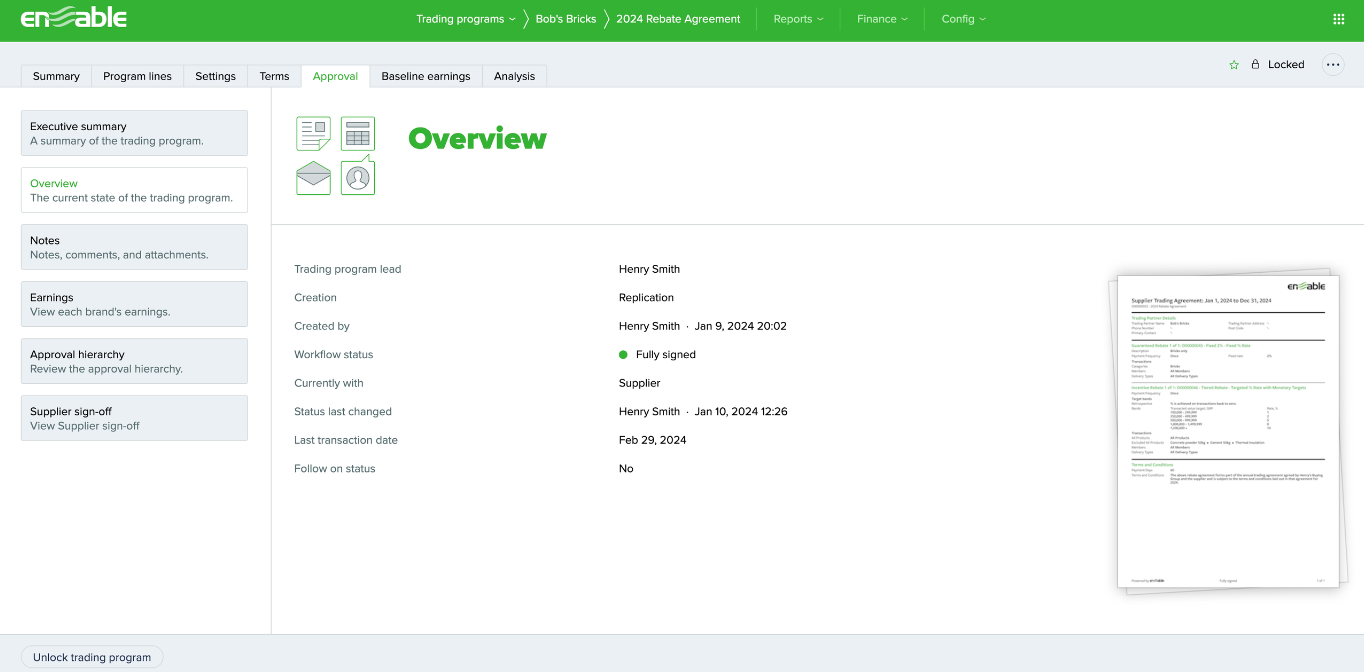Open the Config dropdown menu
The image size is (1364, 672).
coord(963,19)
